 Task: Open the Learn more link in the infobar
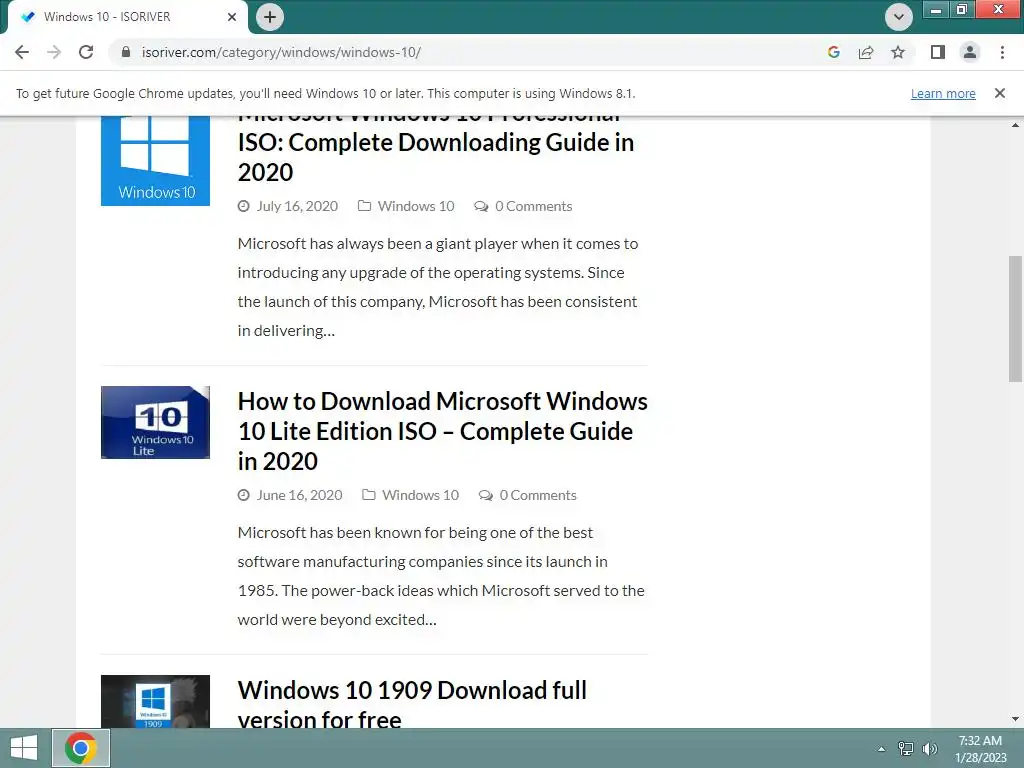943,93
